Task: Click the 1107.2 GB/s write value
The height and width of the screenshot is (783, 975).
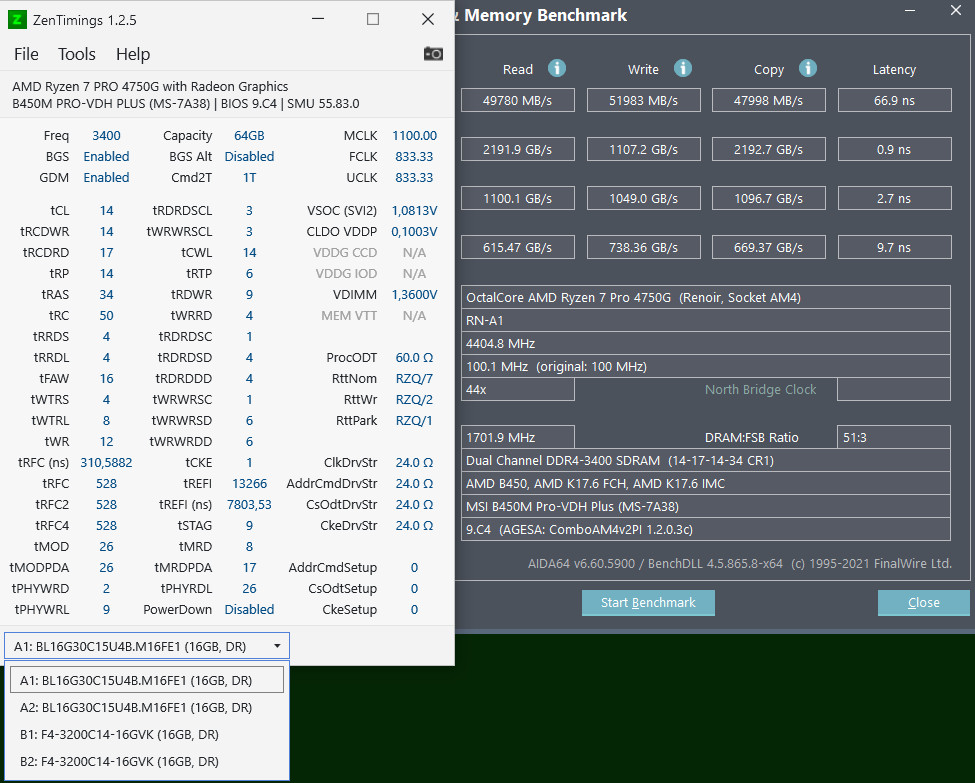Action: (644, 149)
